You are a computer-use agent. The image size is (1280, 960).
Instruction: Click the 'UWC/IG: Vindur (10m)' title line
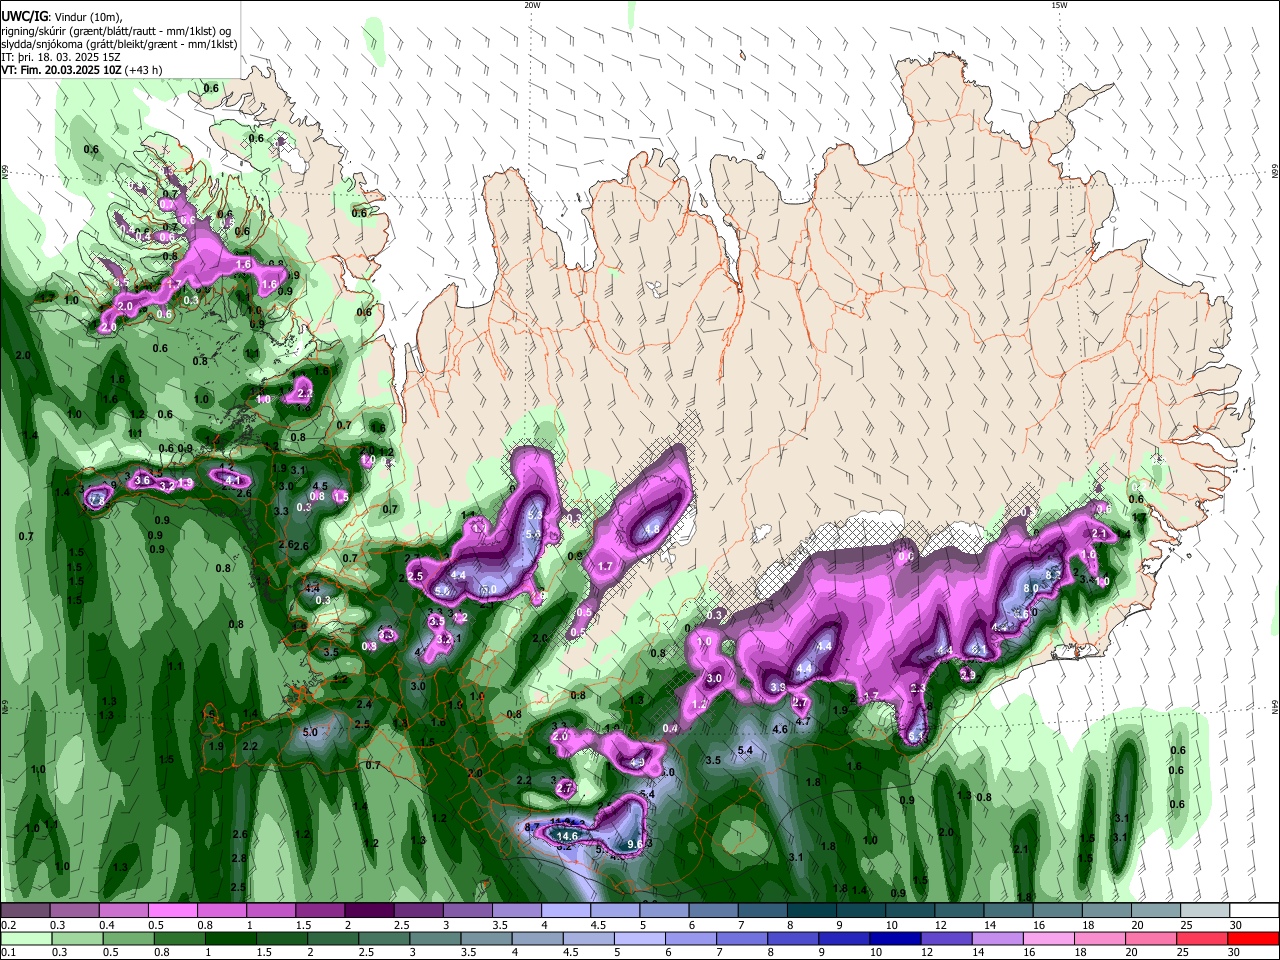[x=61, y=16]
